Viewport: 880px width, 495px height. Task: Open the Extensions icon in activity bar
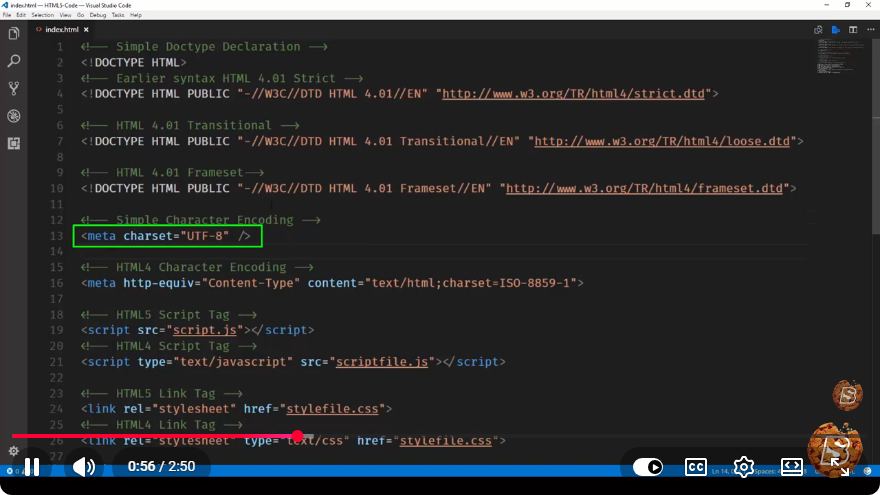coord(13,143)
